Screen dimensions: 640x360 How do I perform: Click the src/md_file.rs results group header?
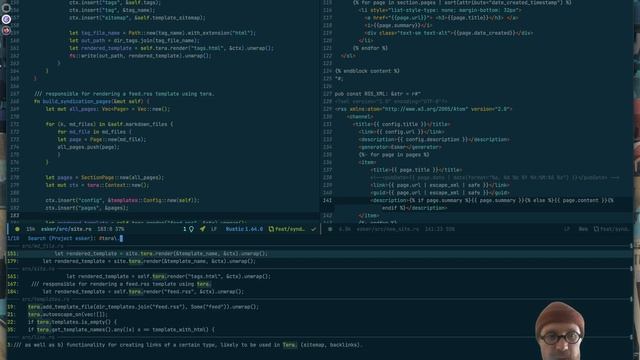(x=42, y=246)
